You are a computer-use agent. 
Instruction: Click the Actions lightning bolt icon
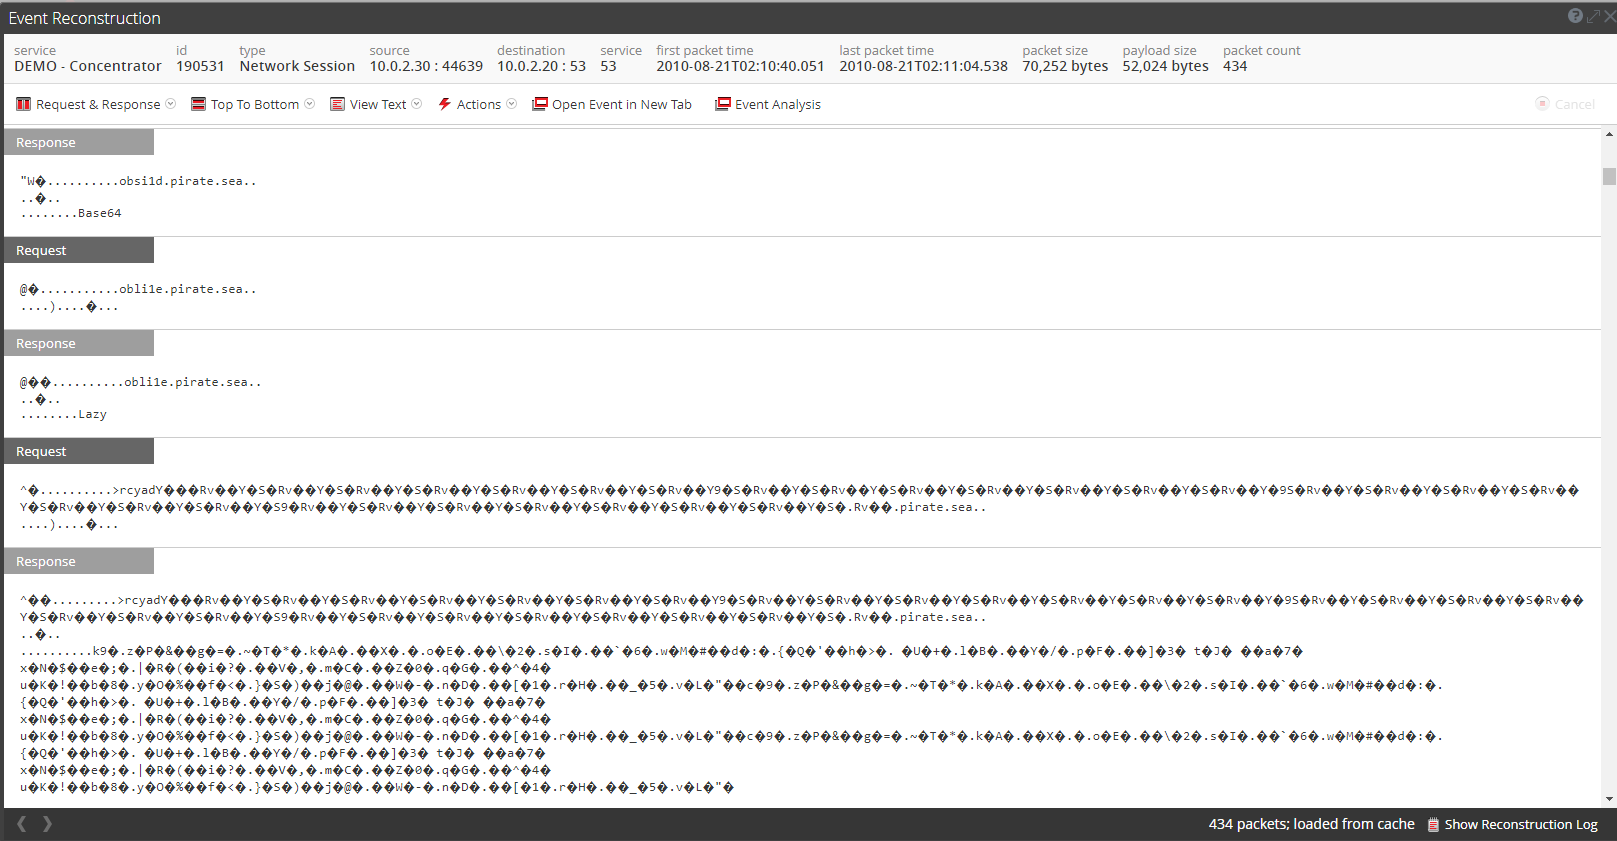point(445,104)
